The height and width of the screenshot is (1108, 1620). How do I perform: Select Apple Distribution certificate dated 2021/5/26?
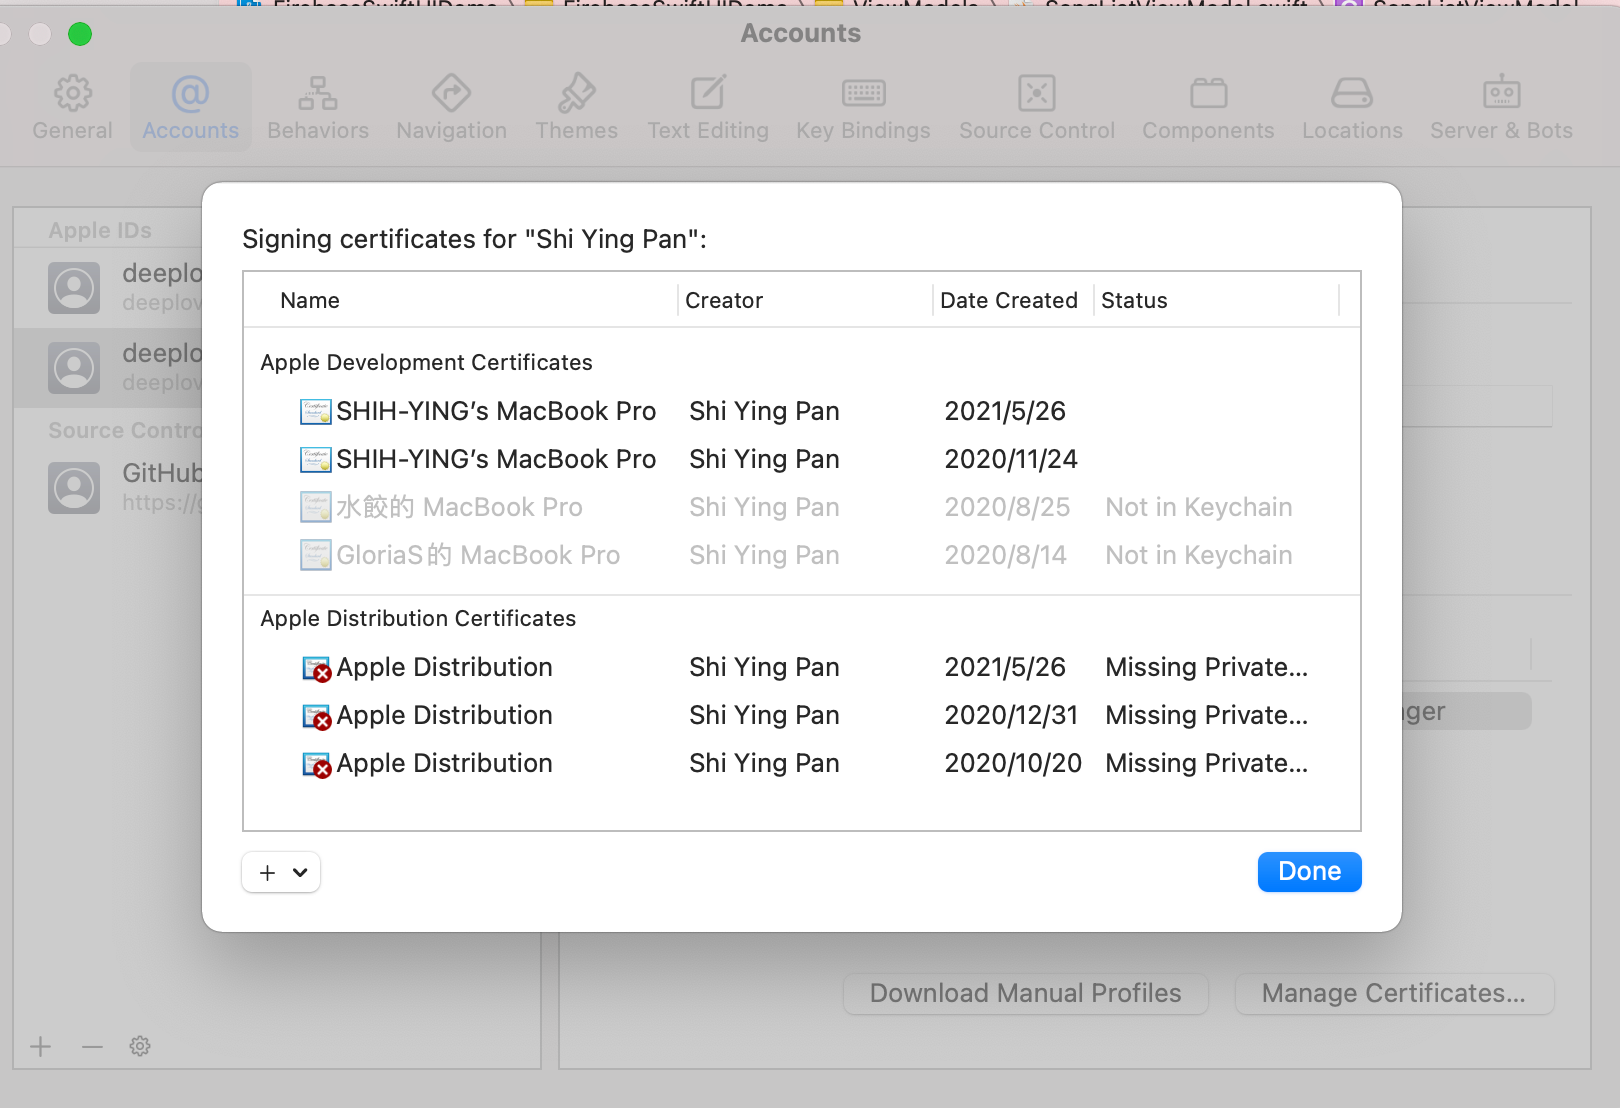tap(802, 667)
